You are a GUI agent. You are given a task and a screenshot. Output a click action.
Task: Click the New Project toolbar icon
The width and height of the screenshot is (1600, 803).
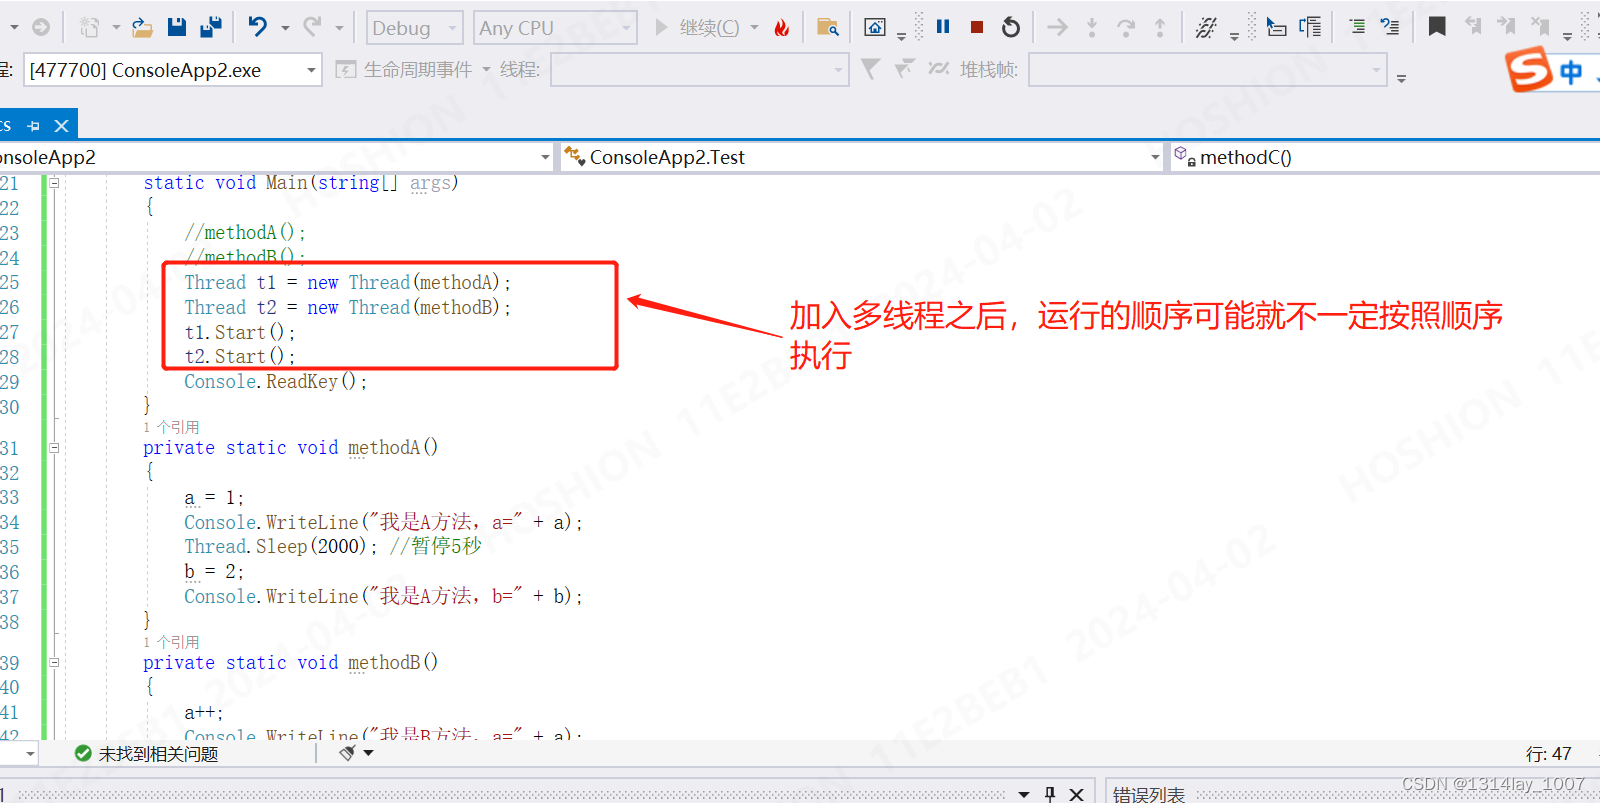coord(90,28)
